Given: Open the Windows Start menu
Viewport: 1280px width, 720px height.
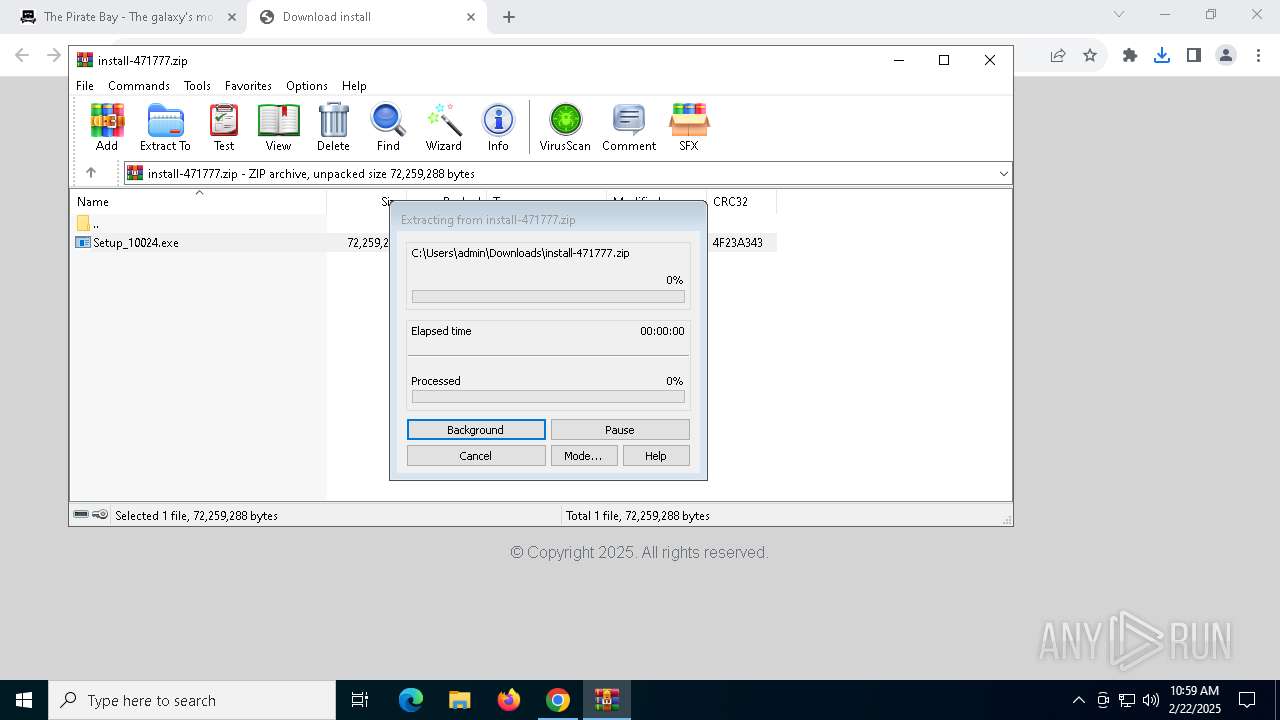Looking at the screenshot, I should 24,700.
